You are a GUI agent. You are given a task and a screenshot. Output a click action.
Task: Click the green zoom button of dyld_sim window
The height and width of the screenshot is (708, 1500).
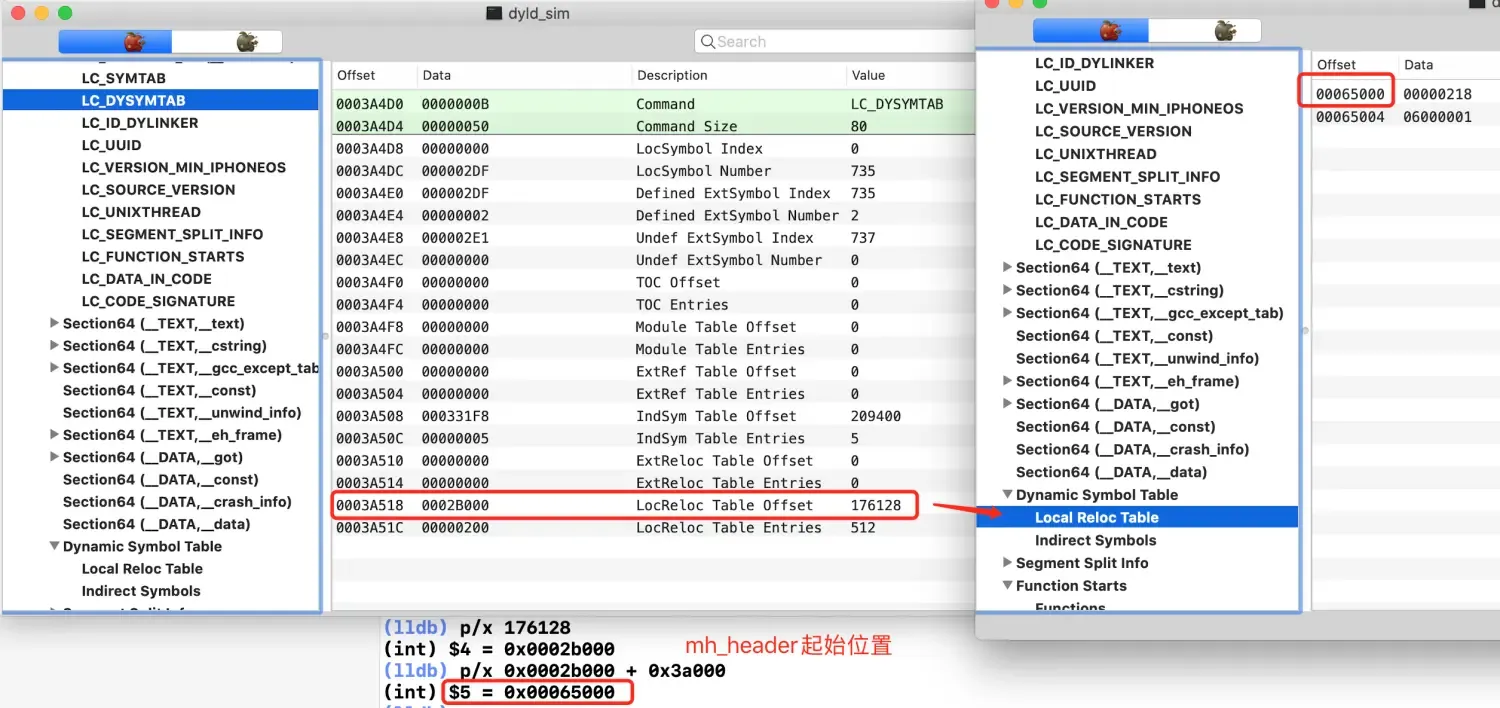65,13
